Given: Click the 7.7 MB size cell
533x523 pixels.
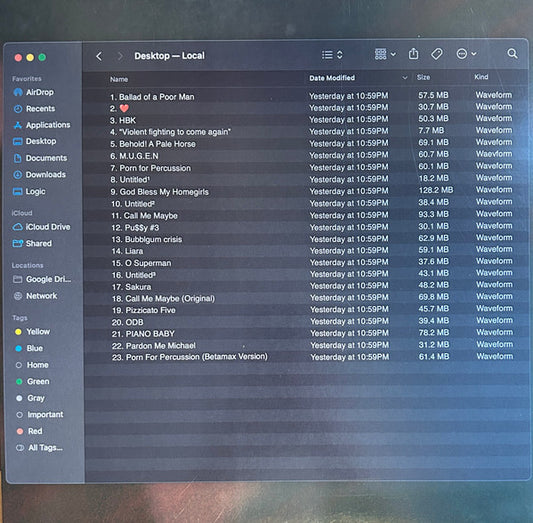Looking at the screenshot, I should pyautogui.click(x=431, y=130).
